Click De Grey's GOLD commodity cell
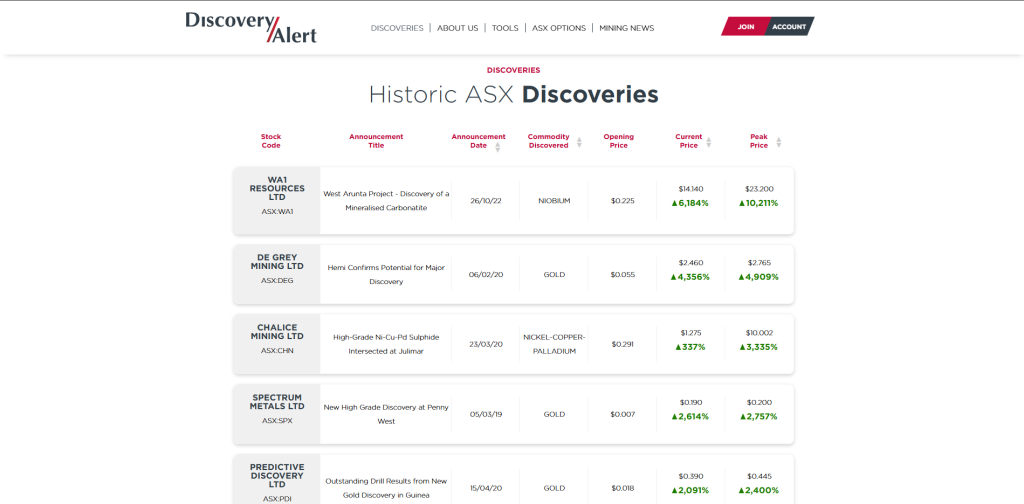This screenshot has height=504, width=1024. coord(554,275)
